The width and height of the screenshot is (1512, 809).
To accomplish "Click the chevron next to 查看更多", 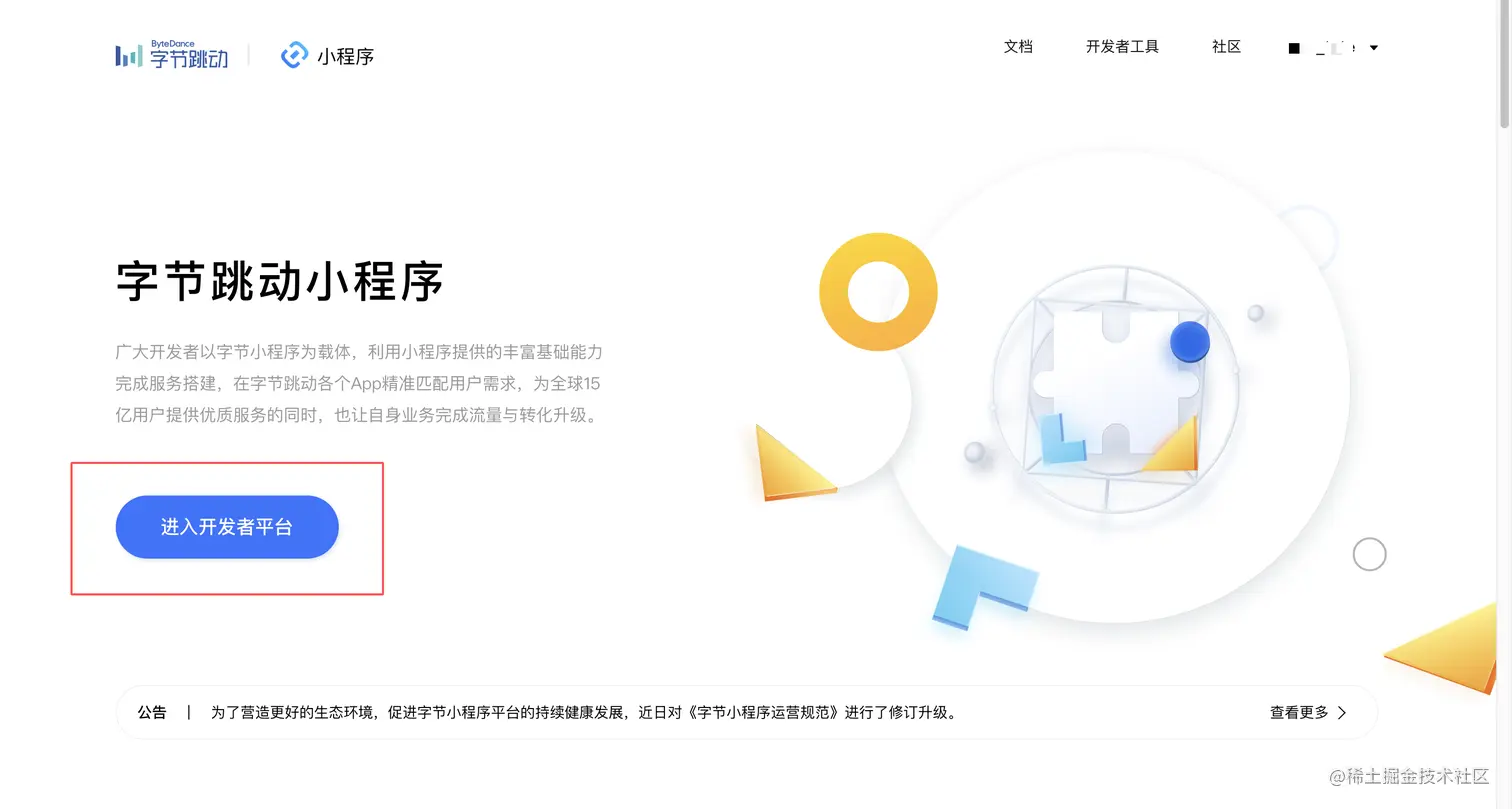I will tap(1342, 713).
